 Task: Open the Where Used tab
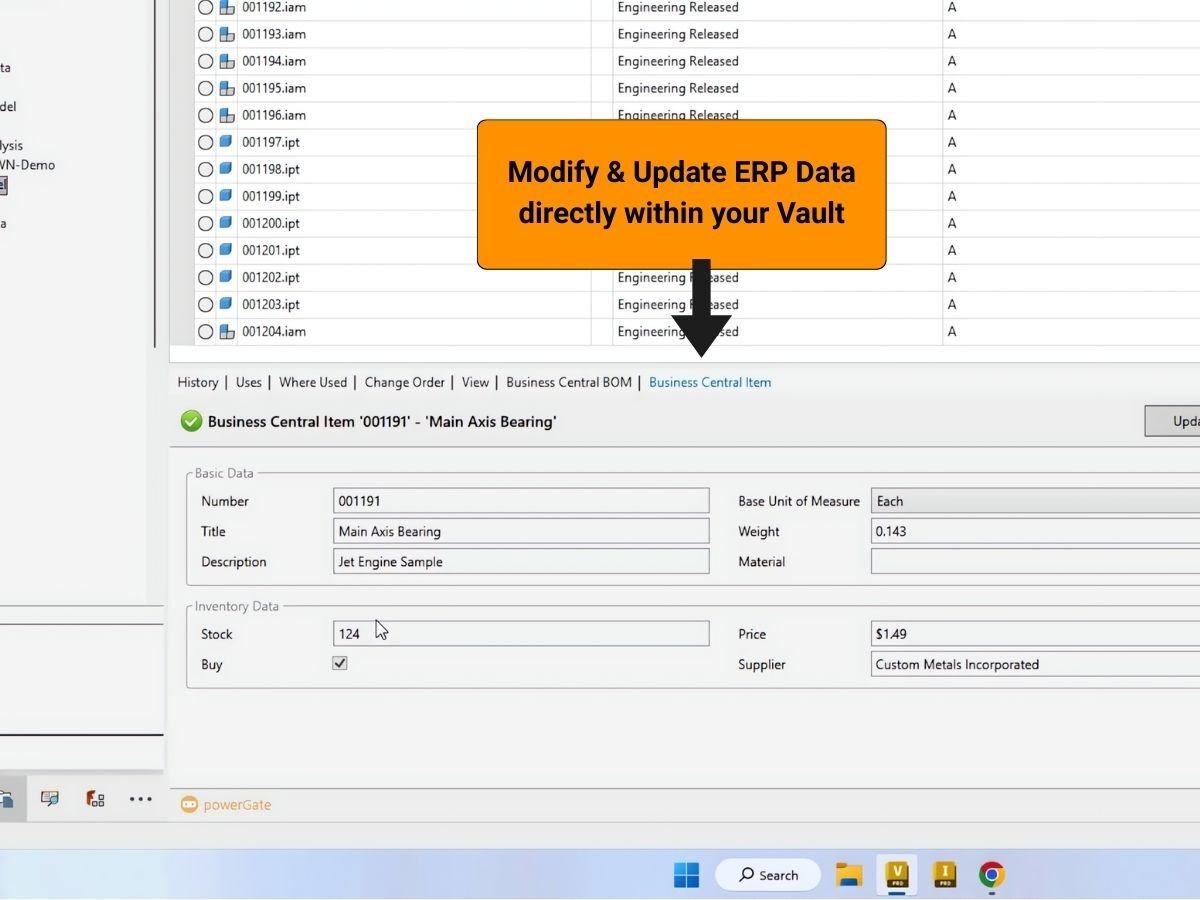tap(313, 382)
